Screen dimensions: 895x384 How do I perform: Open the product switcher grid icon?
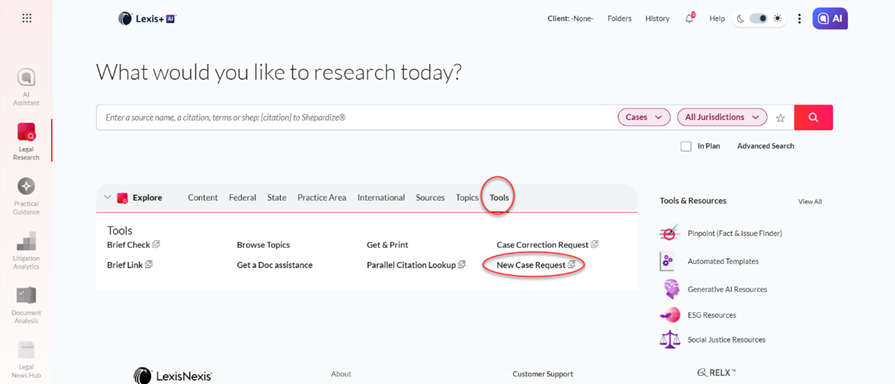point(27,18)
